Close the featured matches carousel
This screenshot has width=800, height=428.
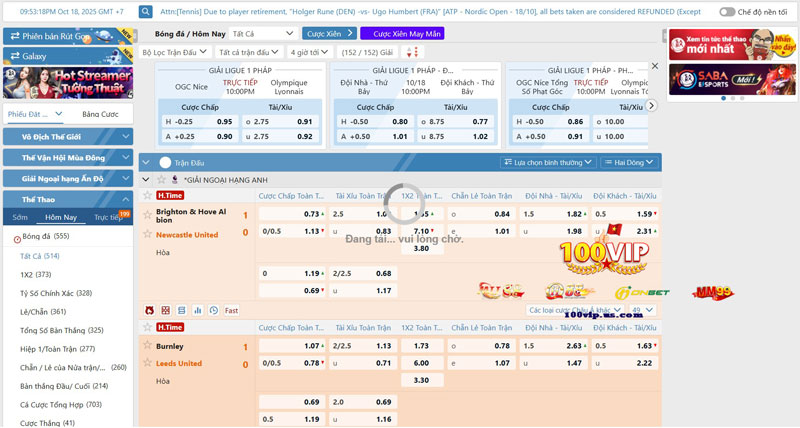click(655, 66)
